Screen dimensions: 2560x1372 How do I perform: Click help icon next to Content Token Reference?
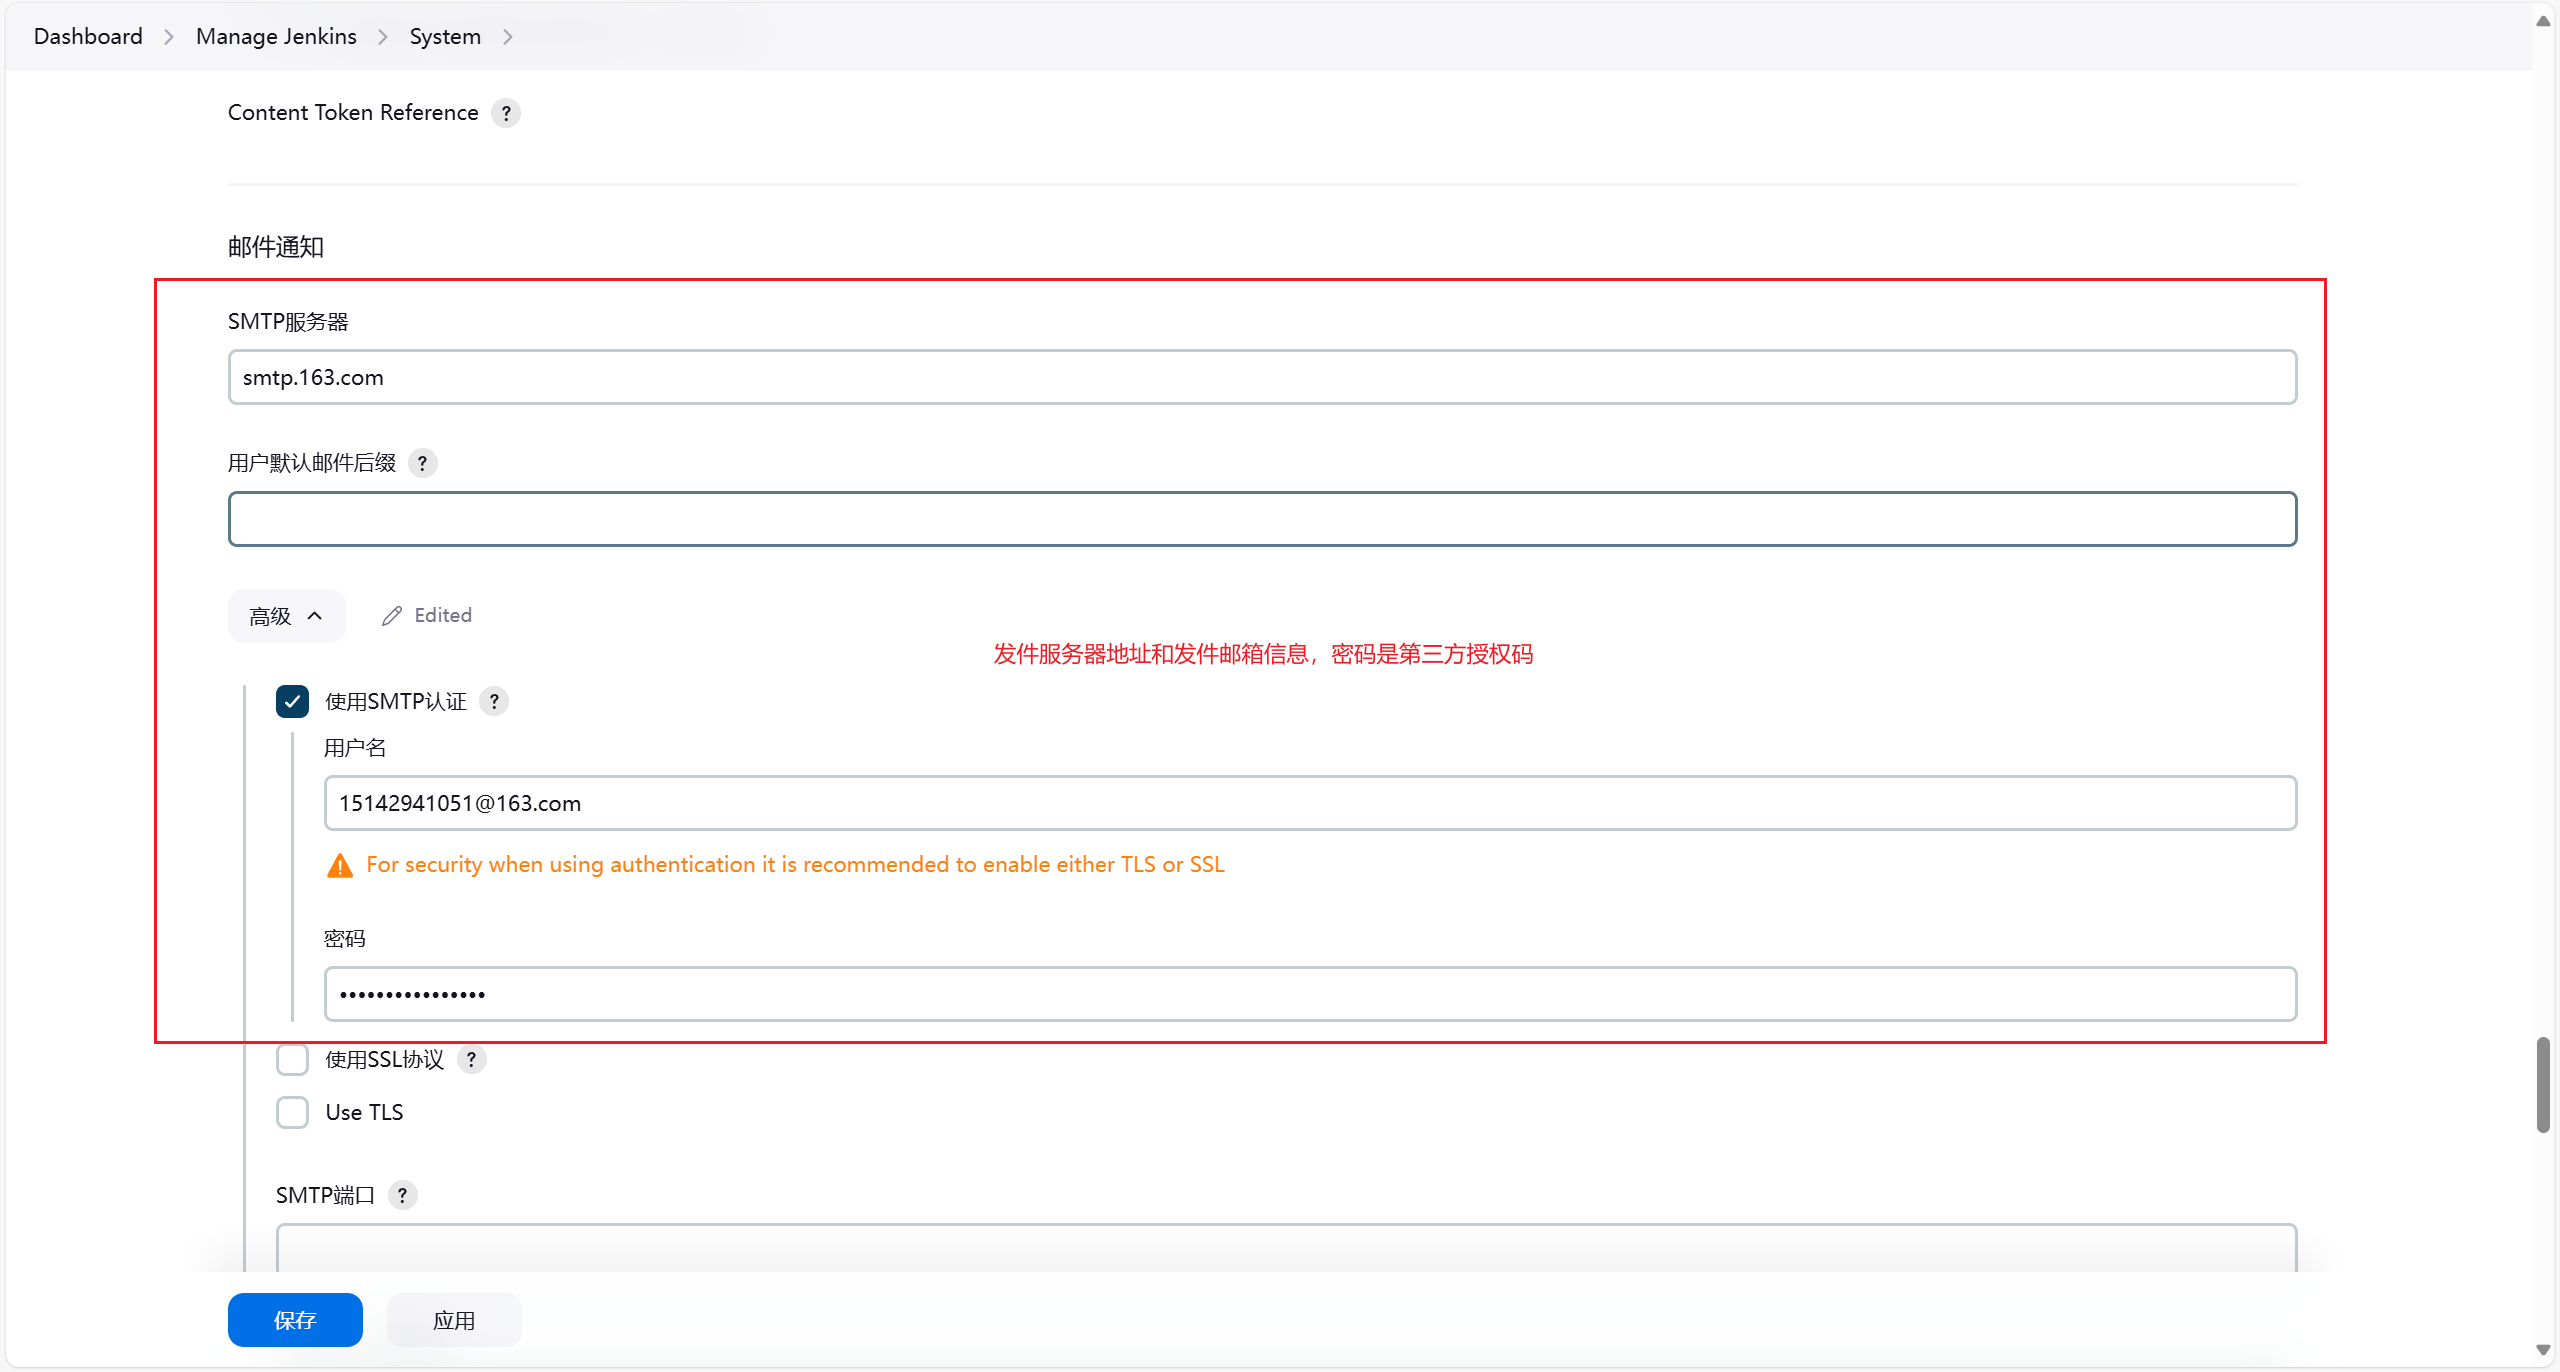[x=506, y=113]
